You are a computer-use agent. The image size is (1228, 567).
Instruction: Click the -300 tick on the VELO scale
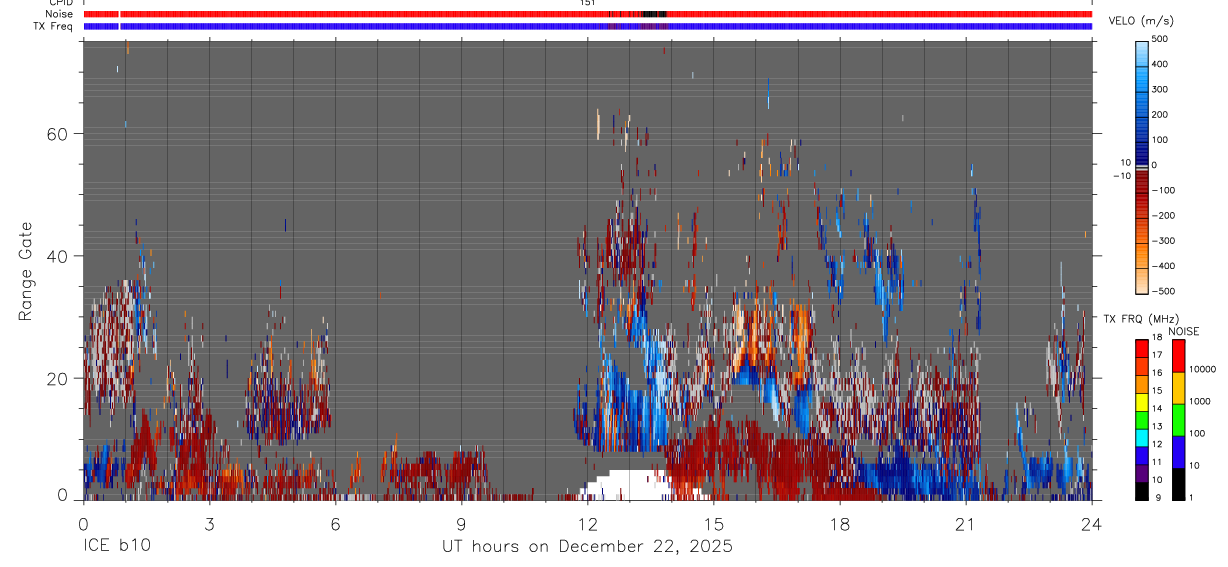tap(1163, 241)
